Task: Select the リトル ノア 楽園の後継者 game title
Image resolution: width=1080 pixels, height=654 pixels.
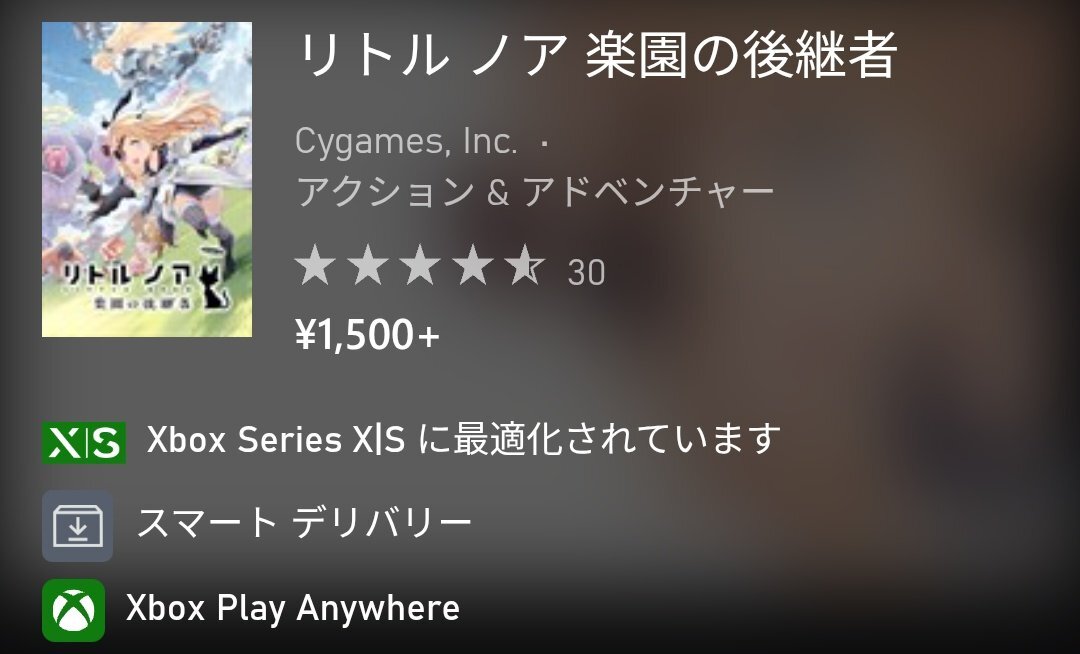Action: (596, 55)
